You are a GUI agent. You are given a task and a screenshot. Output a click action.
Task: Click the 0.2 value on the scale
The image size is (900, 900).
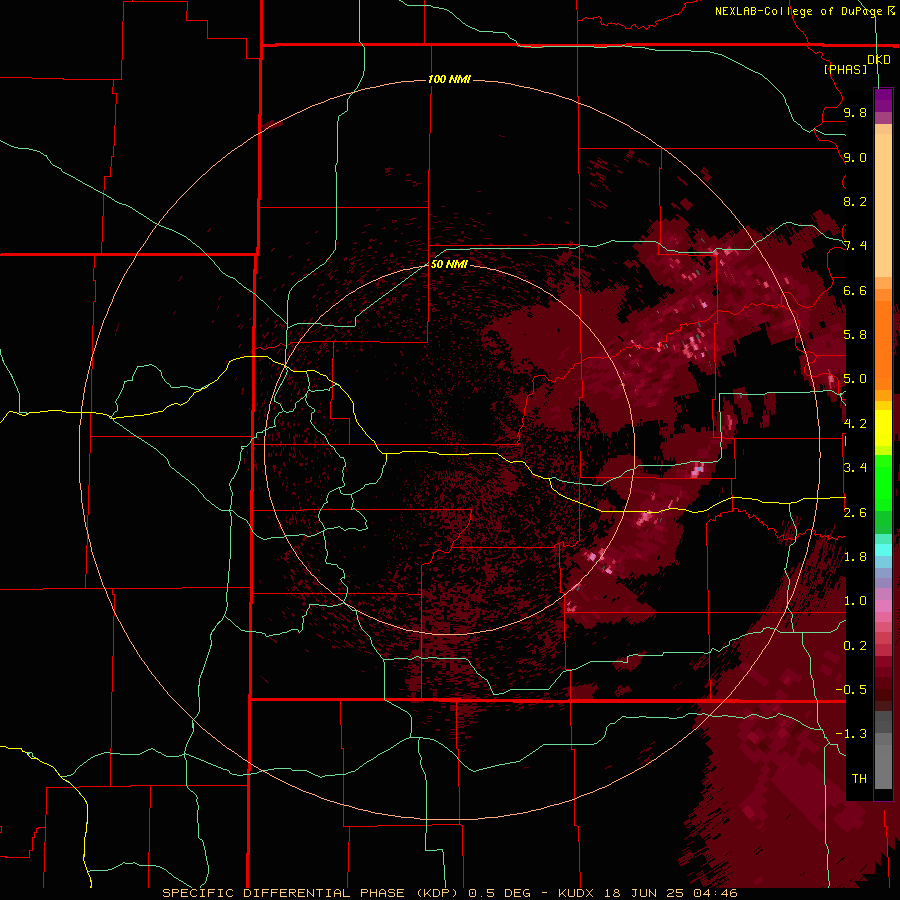(855, 646)
